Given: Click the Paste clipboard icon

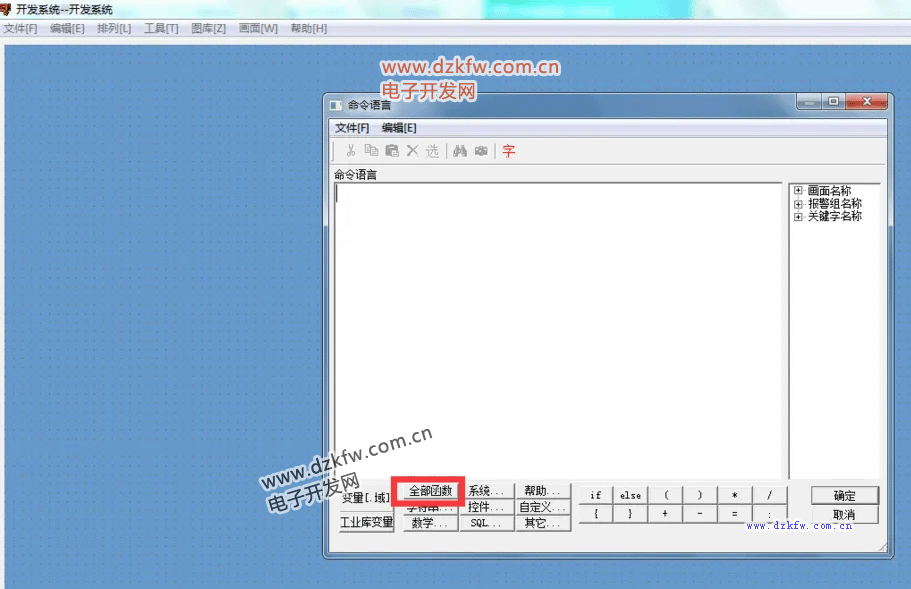Looking at the screenshot, I should pyautogui.click(x=392, y=151).
